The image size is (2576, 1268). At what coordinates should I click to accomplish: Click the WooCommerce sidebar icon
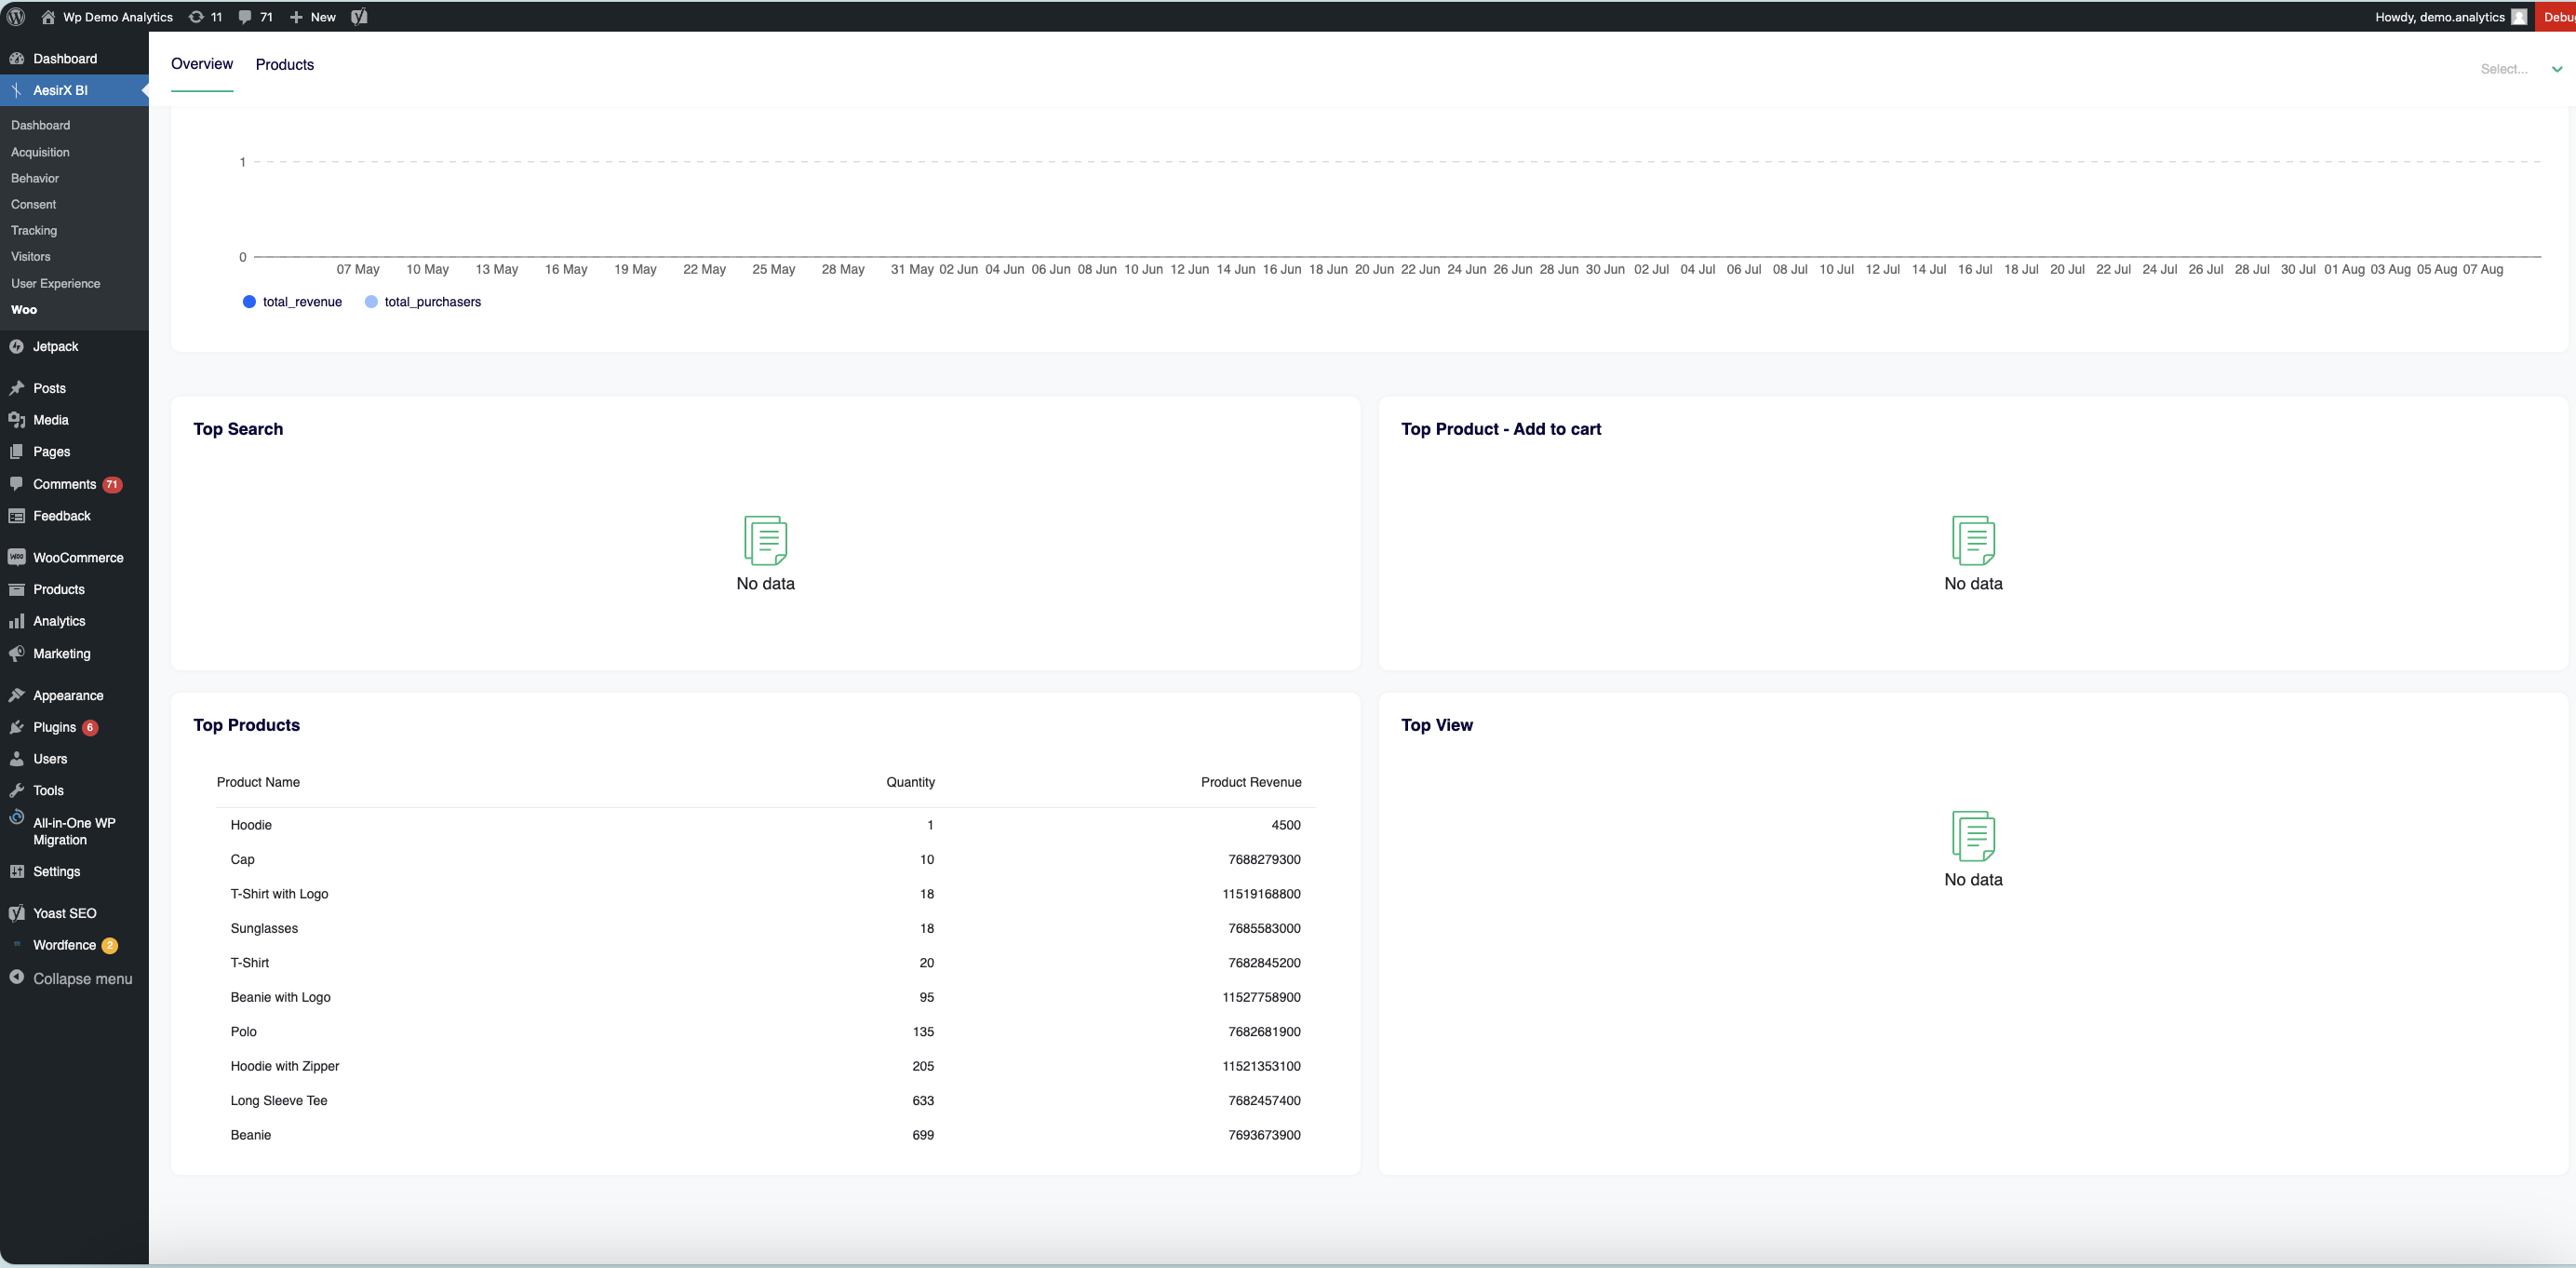(18, 557)
